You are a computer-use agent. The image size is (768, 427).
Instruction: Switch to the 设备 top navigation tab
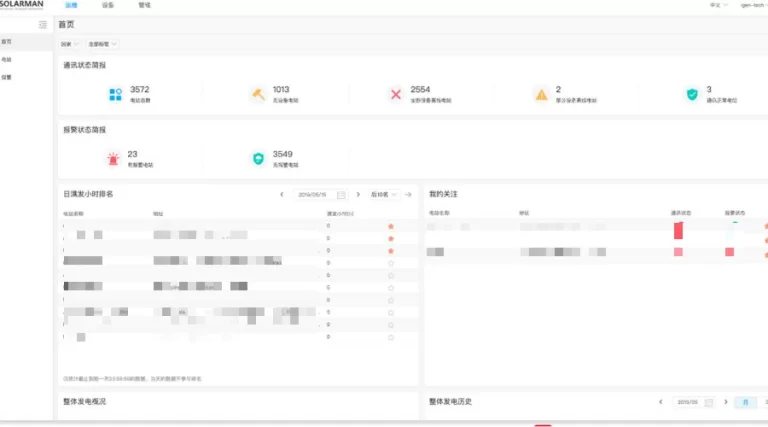(108, 5)
